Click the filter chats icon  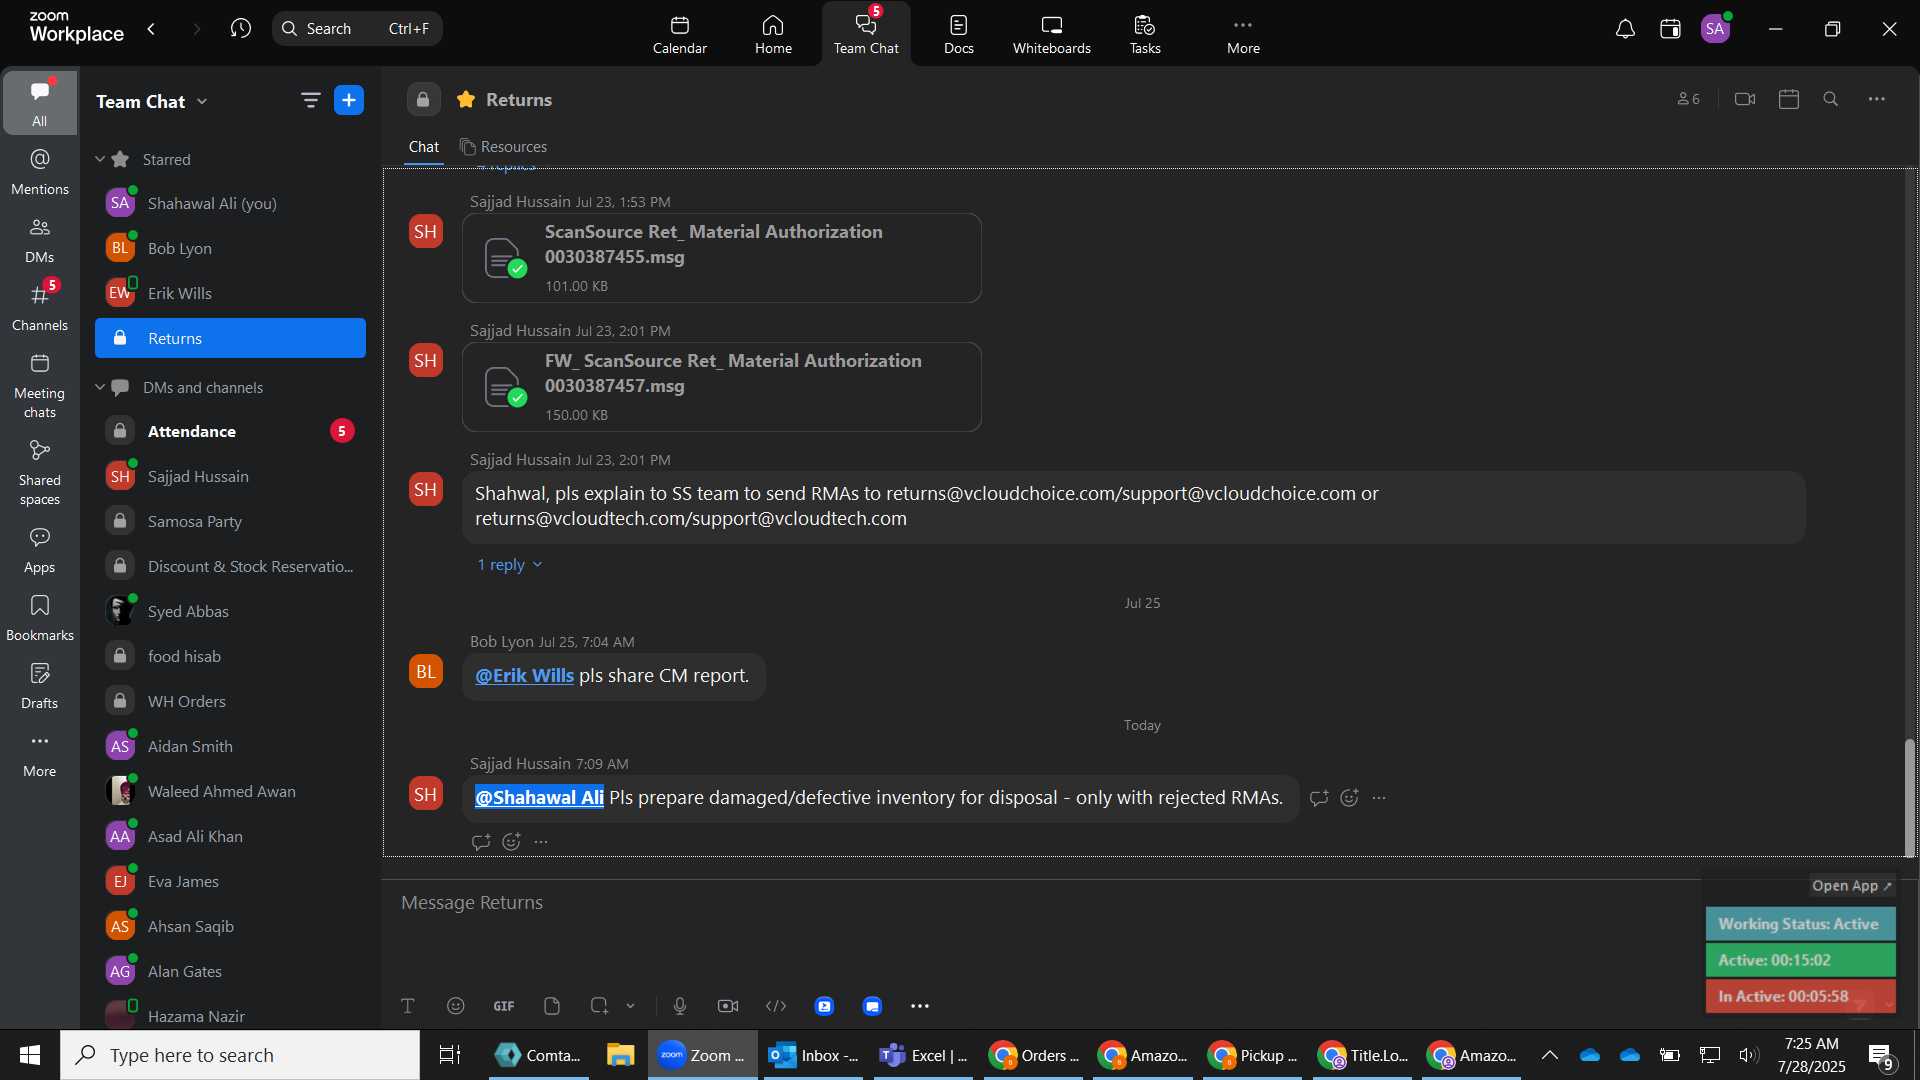coord(310,100)
